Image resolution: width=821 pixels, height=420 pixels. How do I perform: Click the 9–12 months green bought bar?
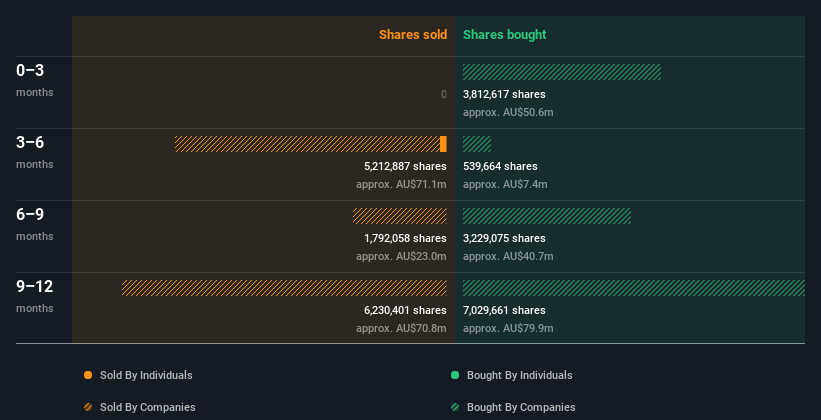click(634, 288)
